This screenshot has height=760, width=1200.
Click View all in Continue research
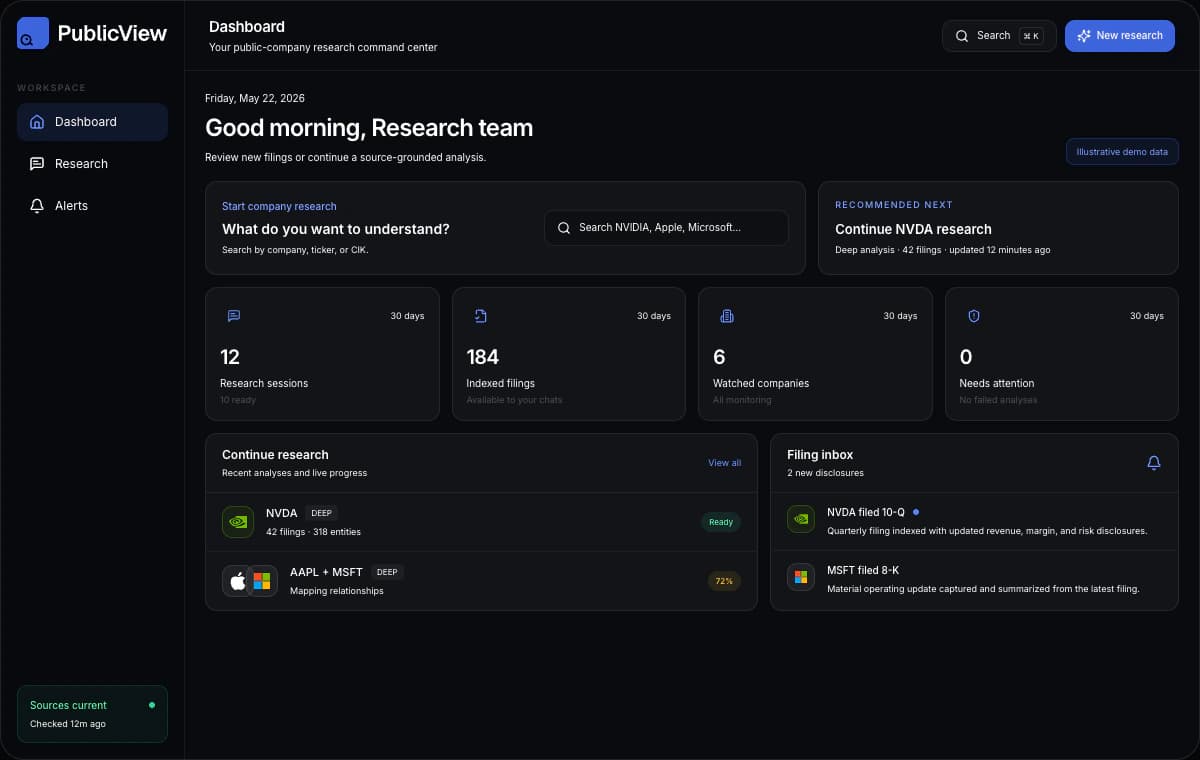pos(725,463)
